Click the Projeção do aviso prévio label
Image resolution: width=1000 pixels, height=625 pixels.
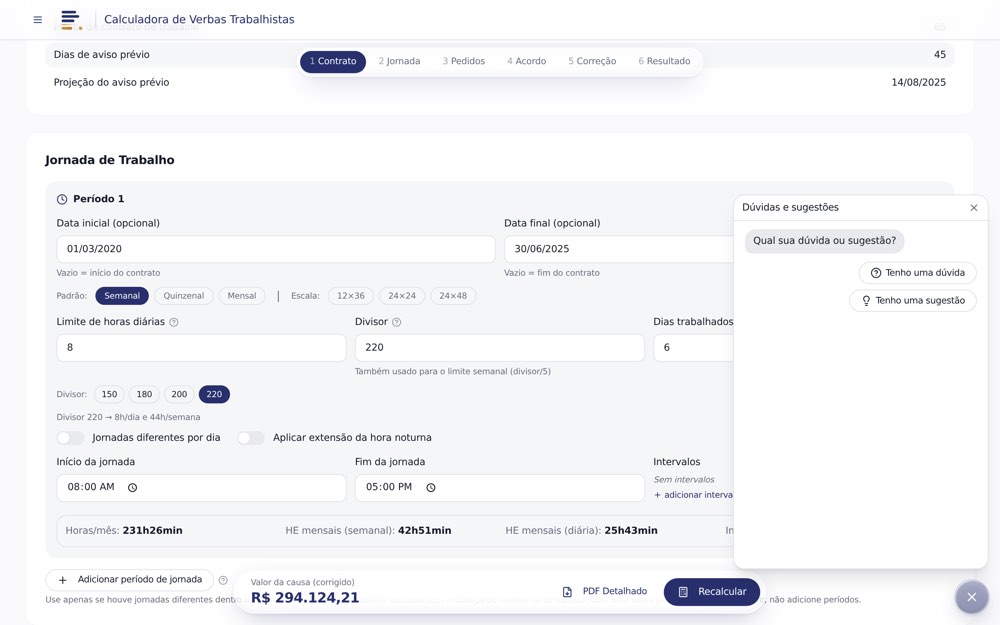pos(112,82)
